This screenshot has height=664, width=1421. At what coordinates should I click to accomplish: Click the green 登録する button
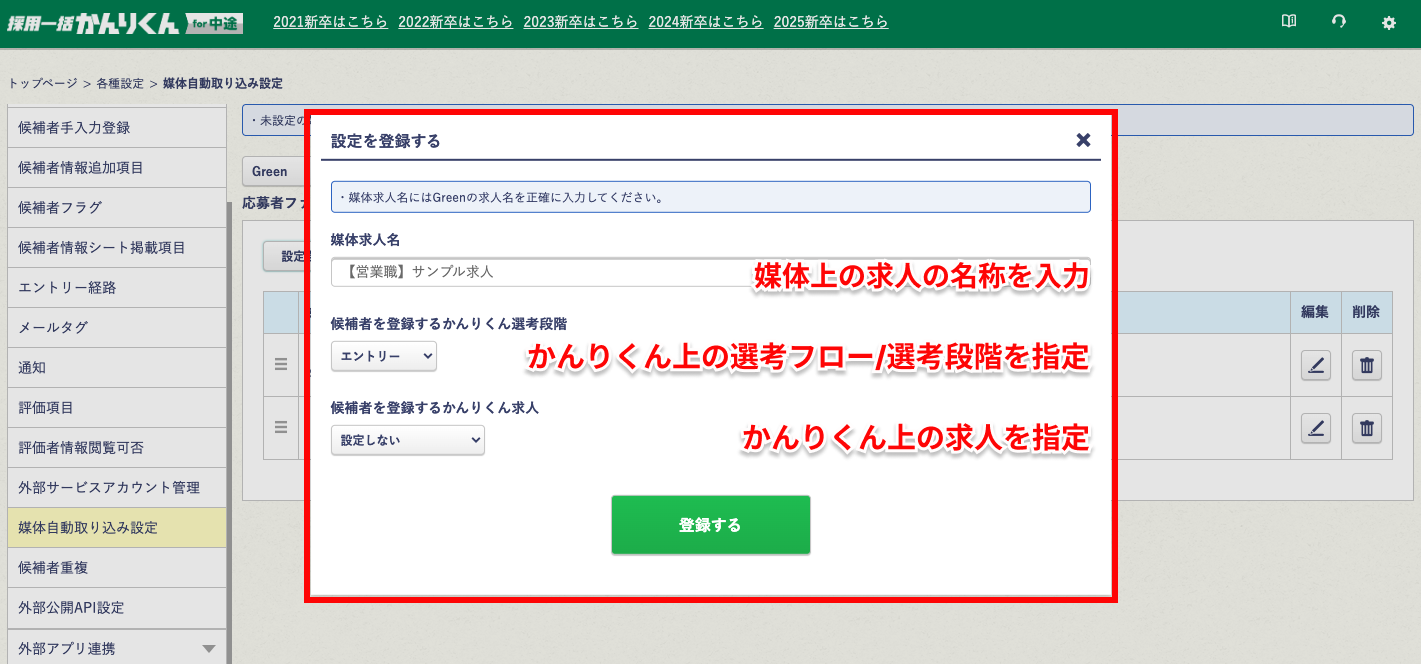(710, 524)
